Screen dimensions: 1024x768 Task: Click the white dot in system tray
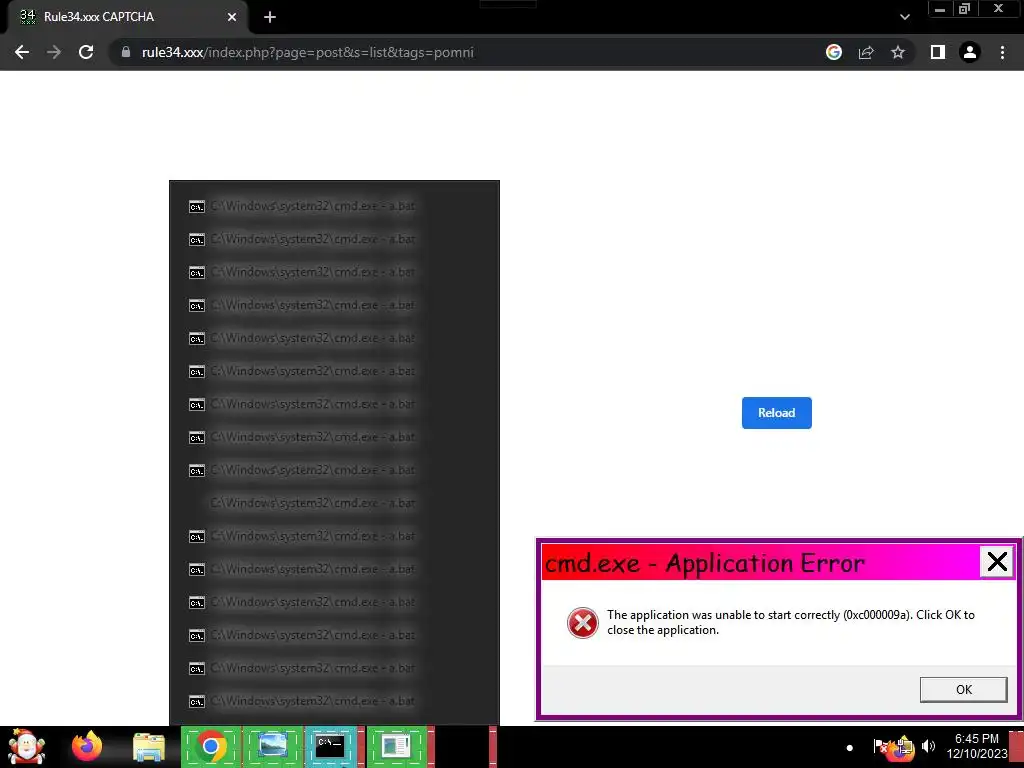click(x=850, y=748)
